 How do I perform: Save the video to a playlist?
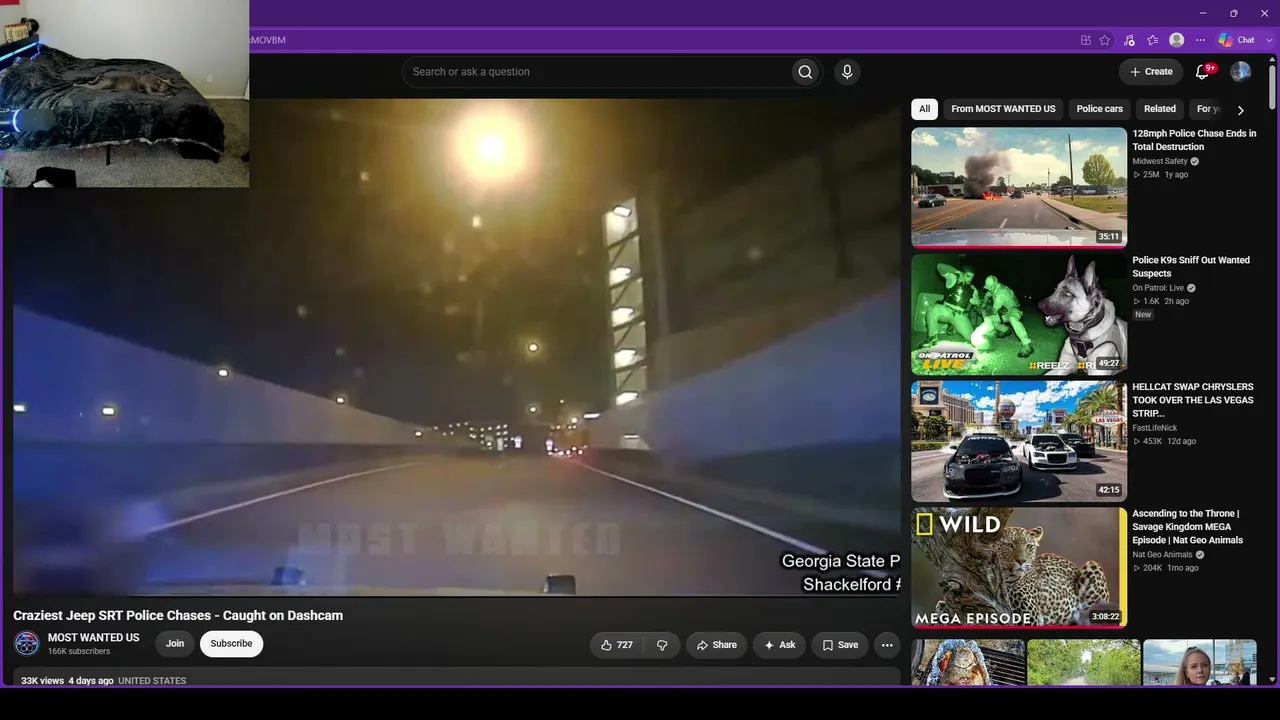pyautogui.click(x=840, y=645)
